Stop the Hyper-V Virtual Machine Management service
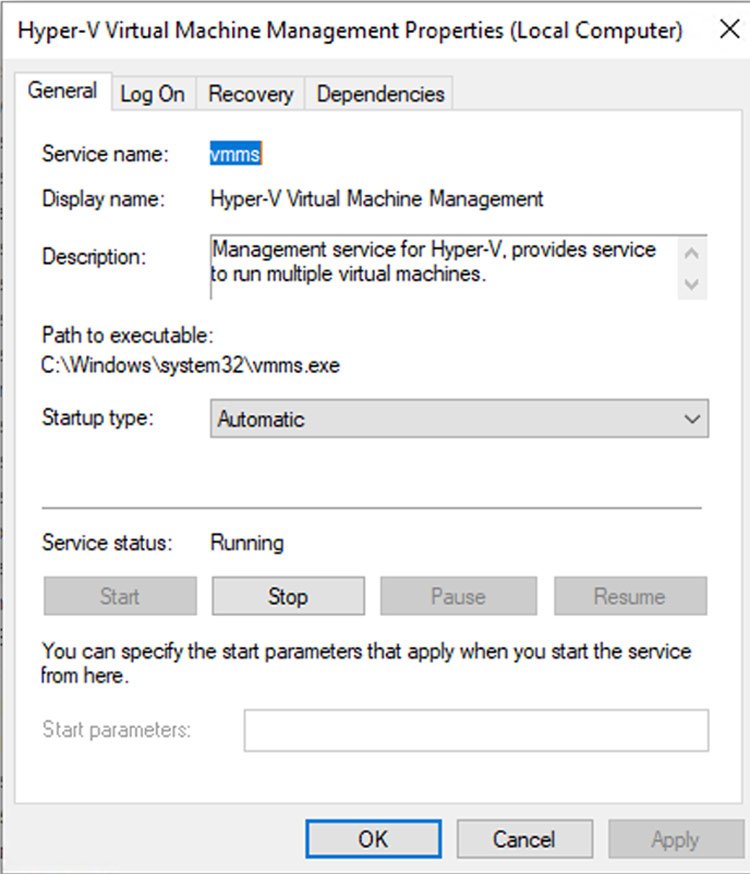The width and height of the screenshot is (750, 874). click(x=287, y=596)
